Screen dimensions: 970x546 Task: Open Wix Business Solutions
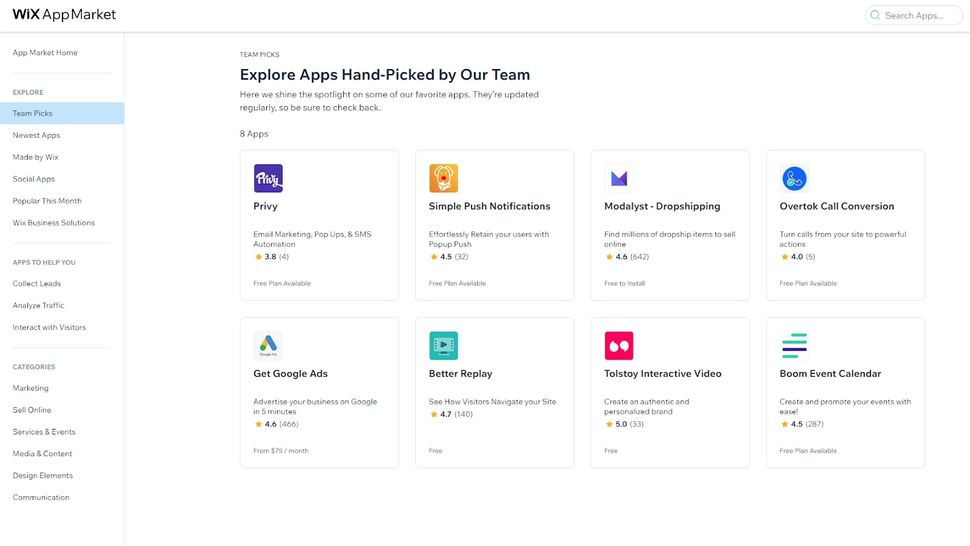(x=54, y=223)
